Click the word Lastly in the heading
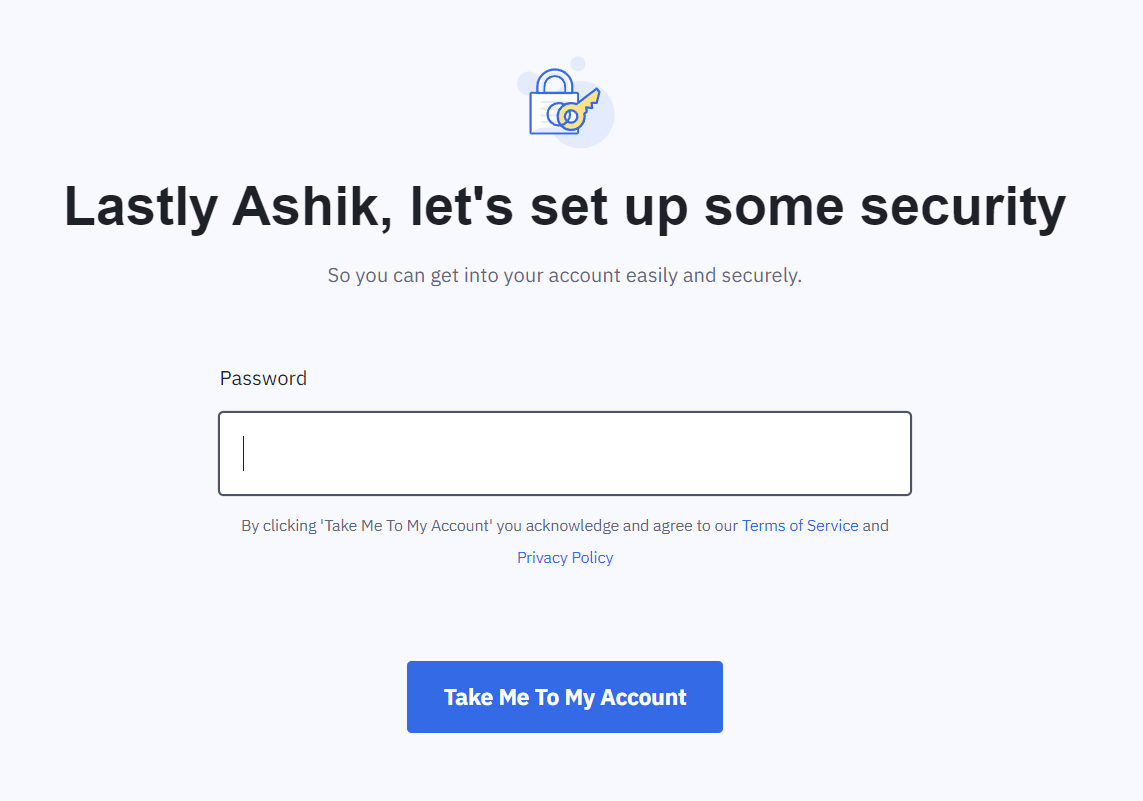Screen dimensions: 1143x801 point(141,207)
